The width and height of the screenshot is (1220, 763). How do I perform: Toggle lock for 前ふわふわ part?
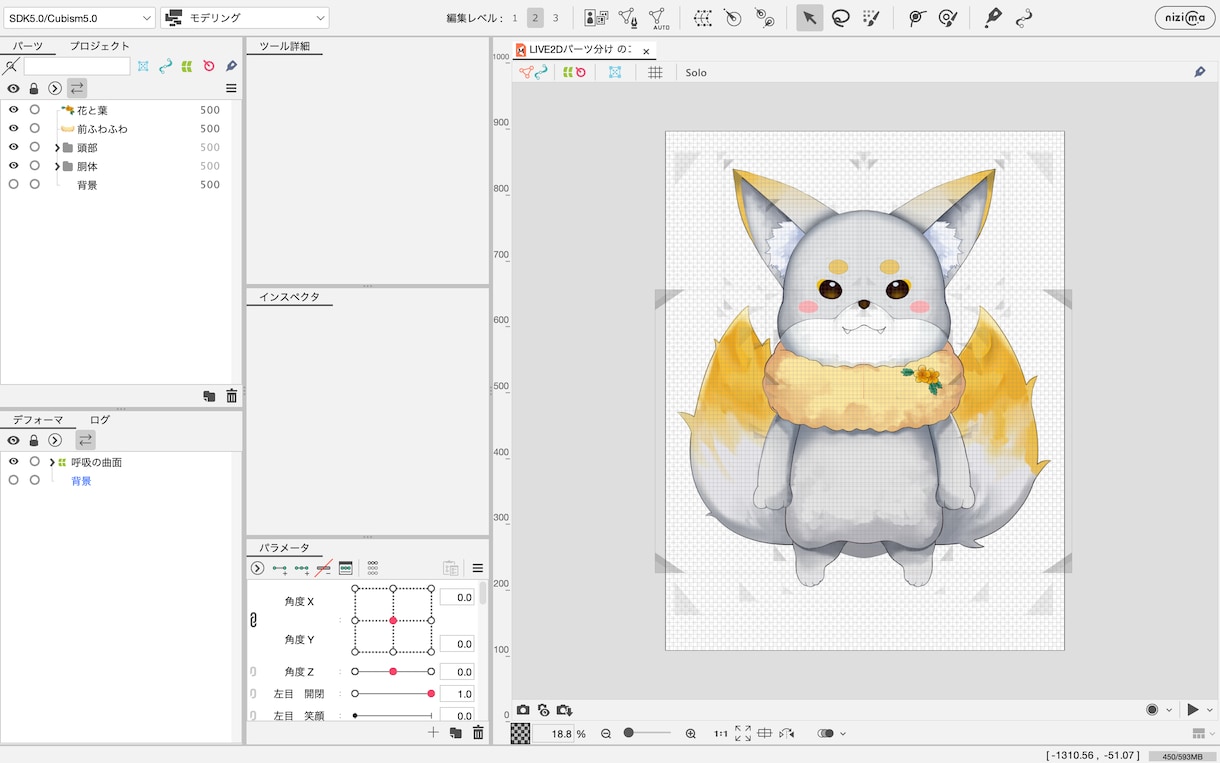click(x=35, y=129)
